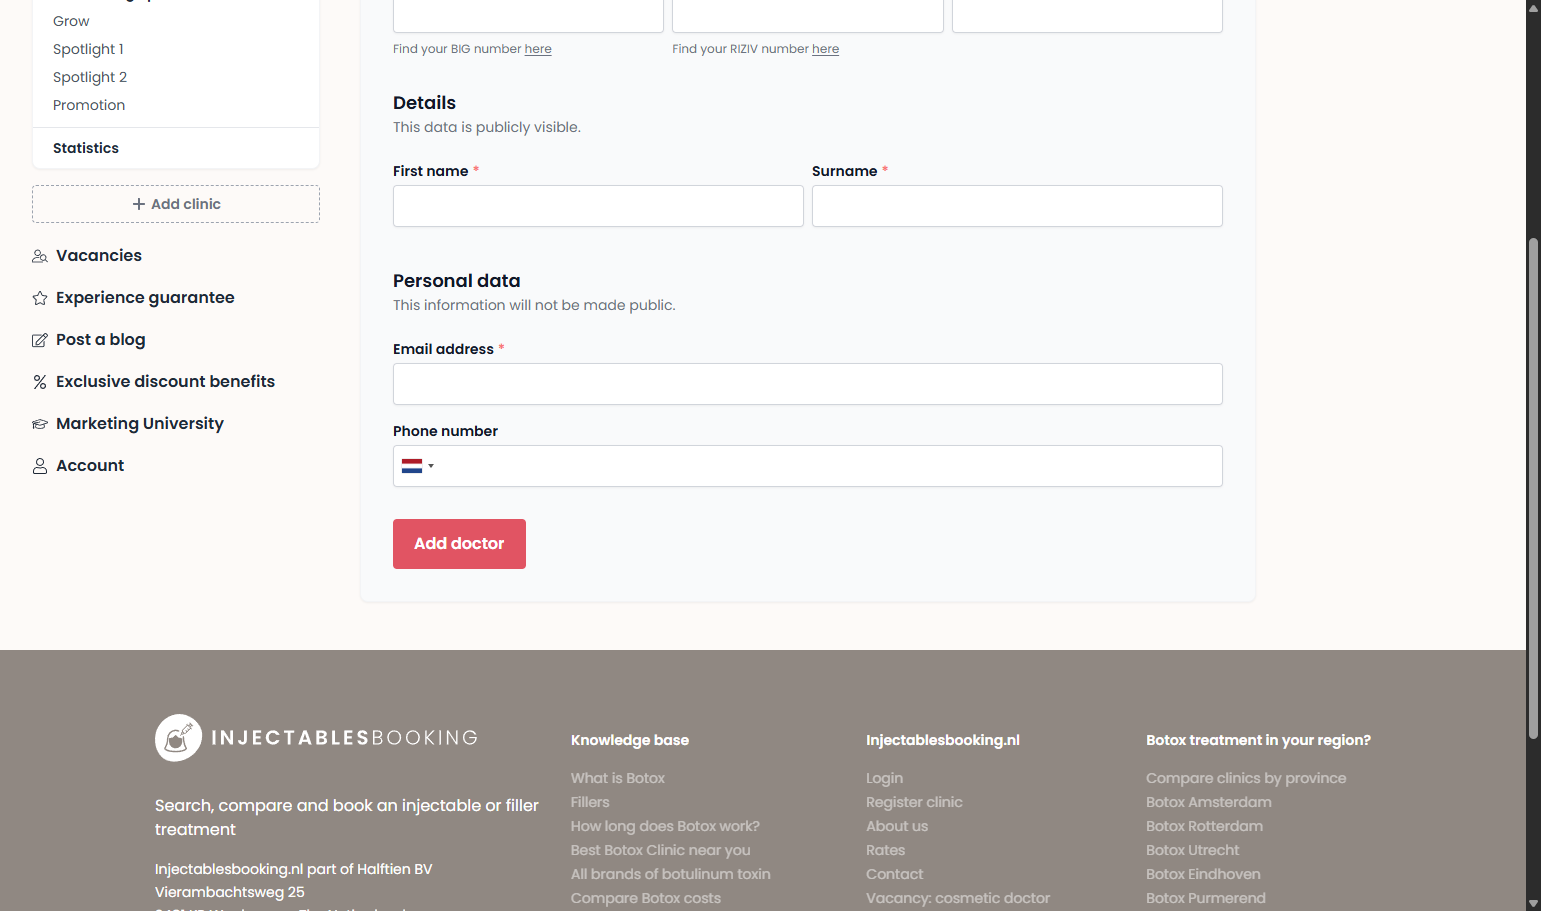Open the Fillers footer link
This screenshot has width=1541, height=911.
pos(590,802)
